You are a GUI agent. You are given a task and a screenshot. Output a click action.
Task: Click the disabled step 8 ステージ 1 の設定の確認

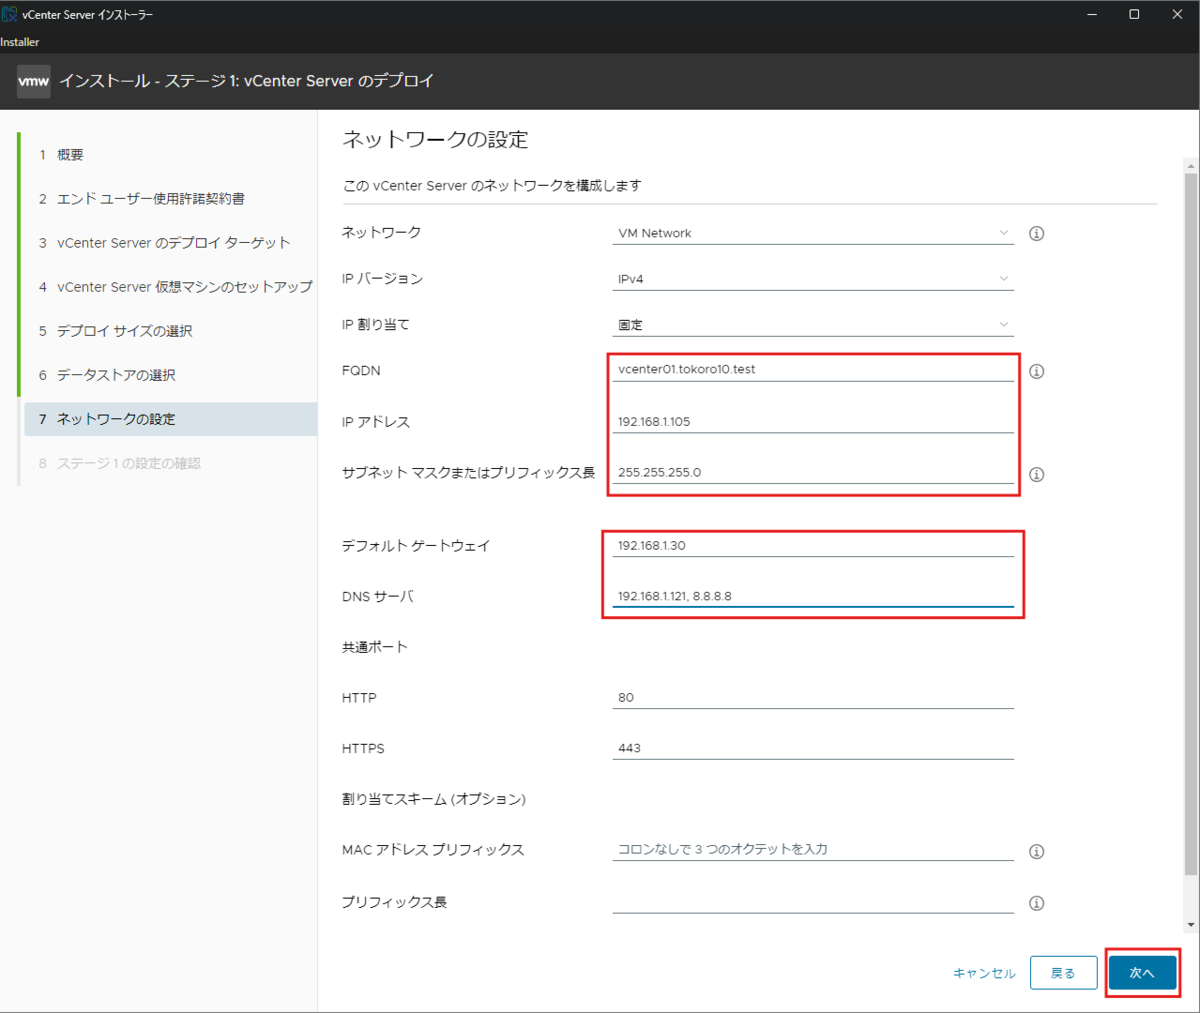[x=169, y=463]
